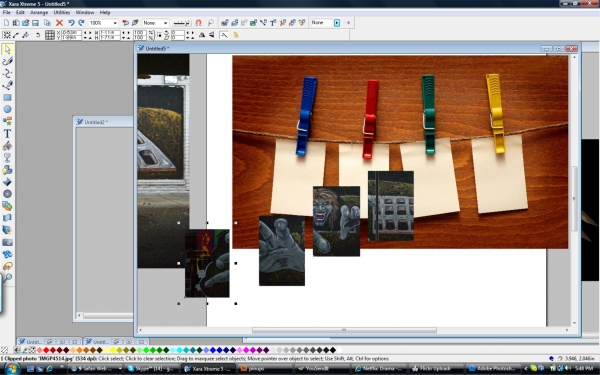The image size is (600, 375).
Task: Open the Utilities menu
Action: [62, 13]
